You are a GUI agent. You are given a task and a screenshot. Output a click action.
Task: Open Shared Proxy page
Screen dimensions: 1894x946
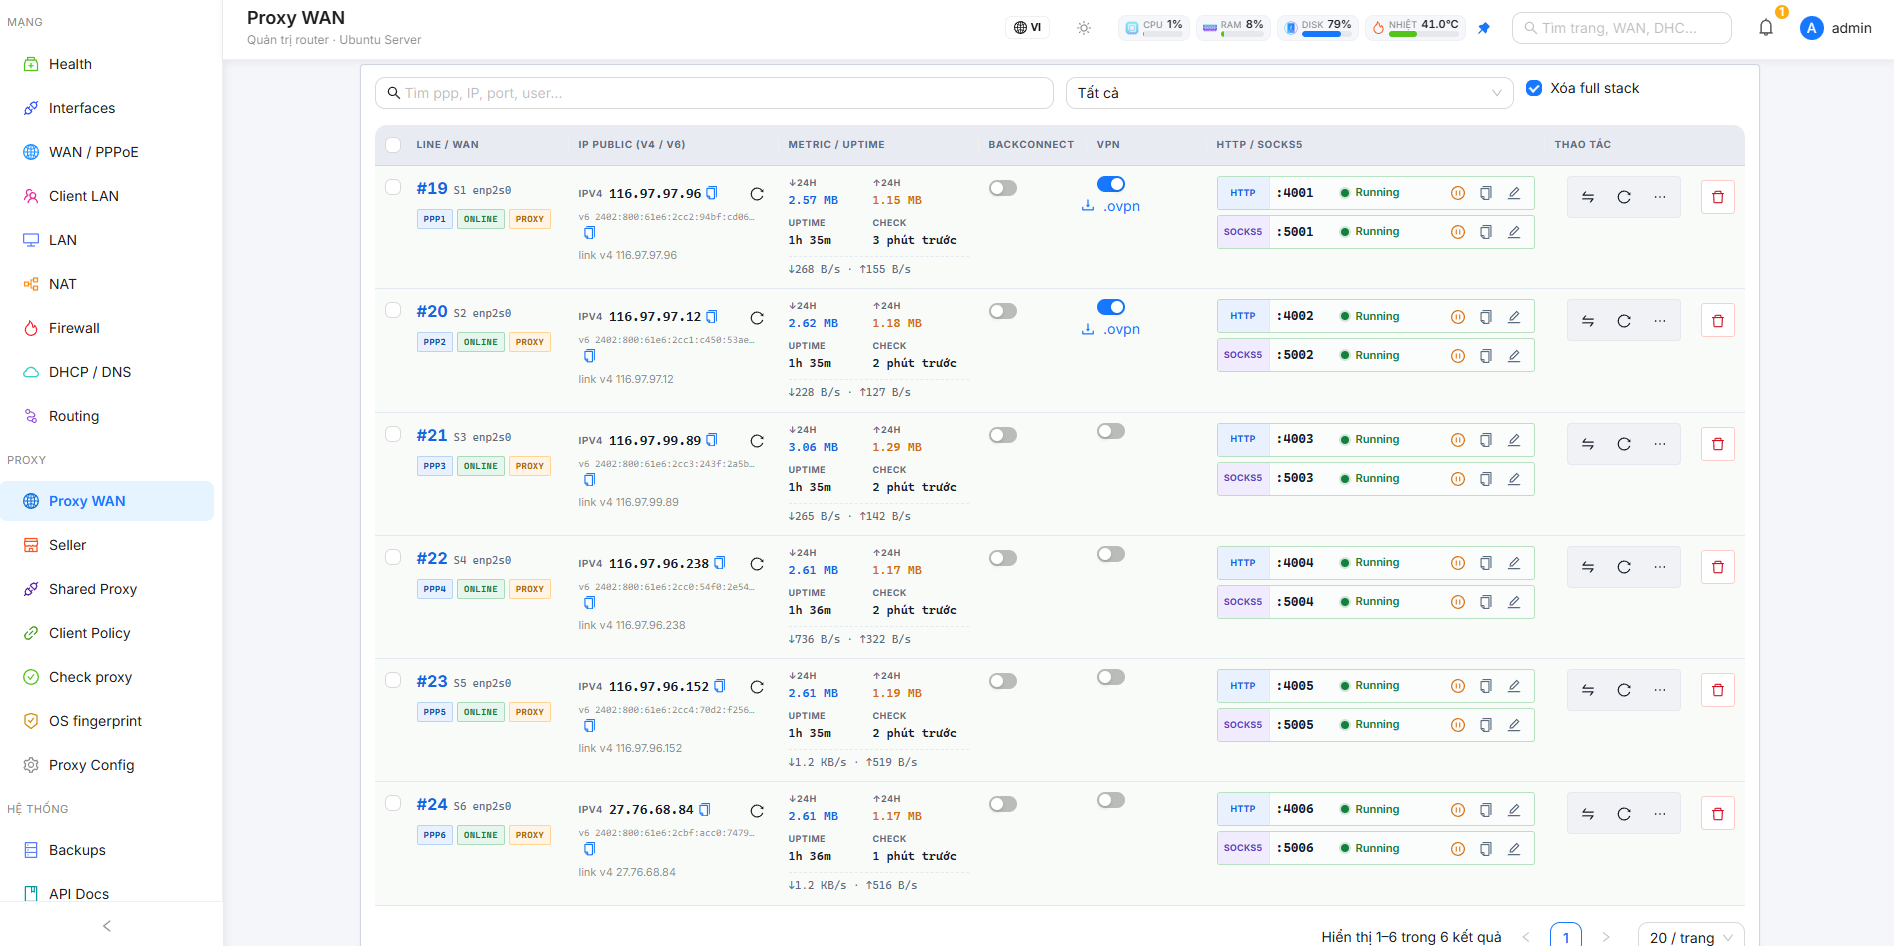coord(108,589)
